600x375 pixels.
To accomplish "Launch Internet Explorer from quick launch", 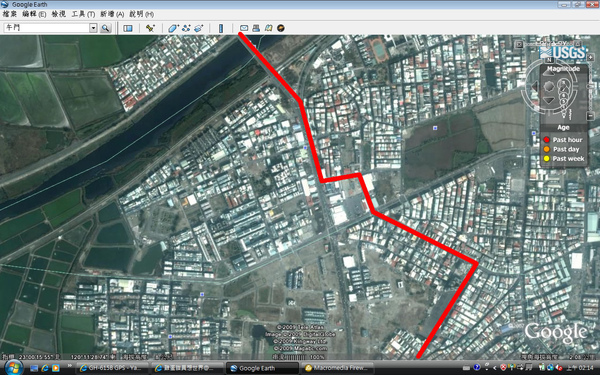I will (45, 368).
